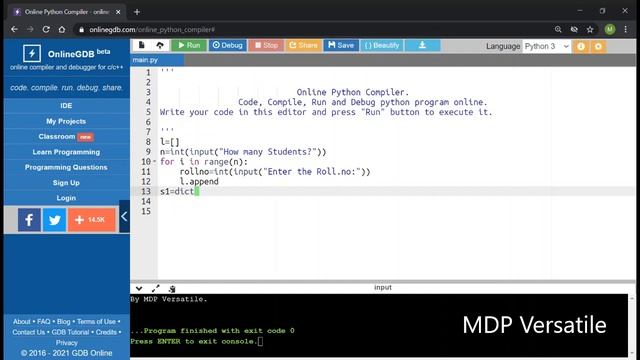The height and width of the screenshot is (360, 640).
Task: Select the main.py file tab
Action: tap(157, 60)
